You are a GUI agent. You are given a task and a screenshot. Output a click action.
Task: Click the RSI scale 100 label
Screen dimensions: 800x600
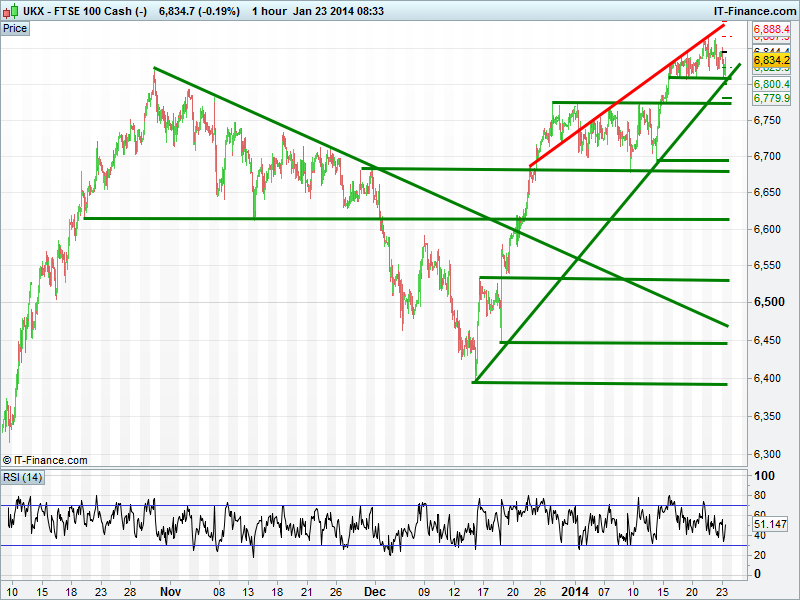tap(764, 476)
